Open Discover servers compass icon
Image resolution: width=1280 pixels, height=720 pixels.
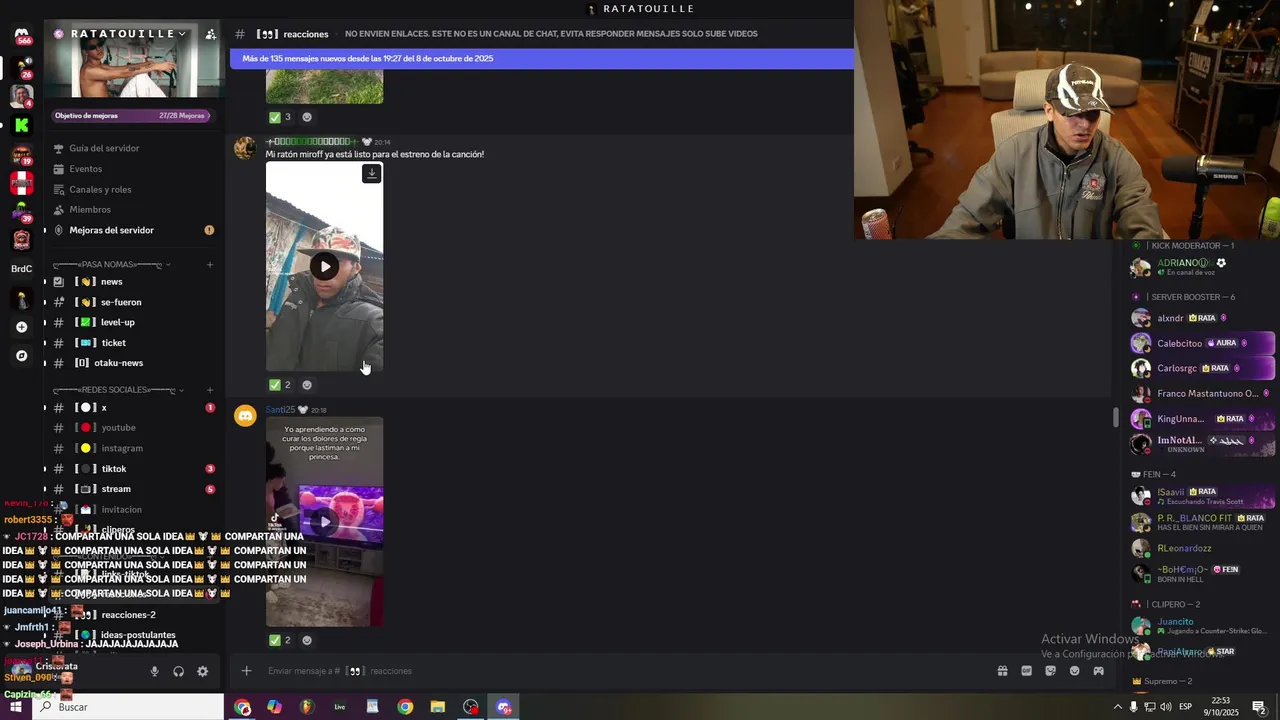pos(21,356)
